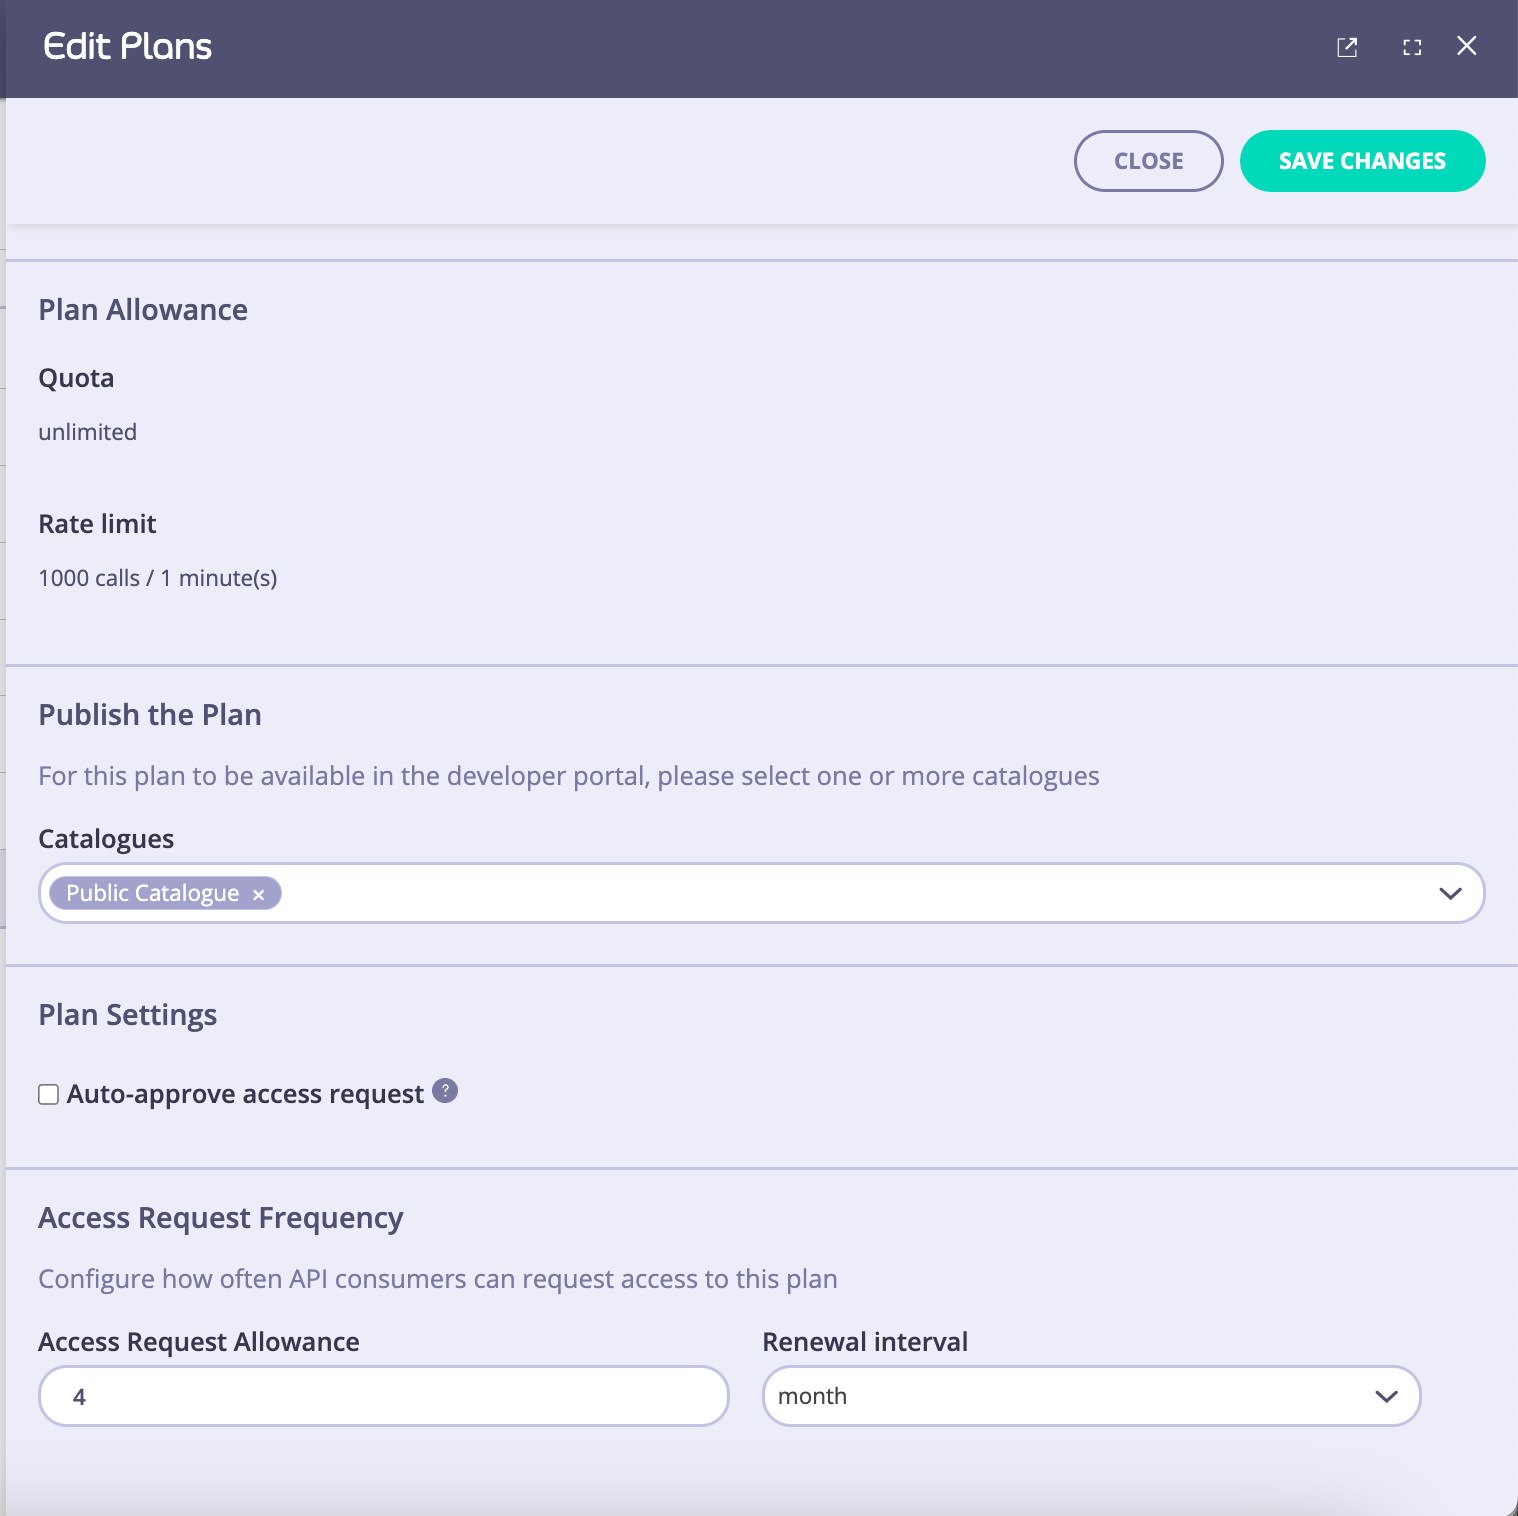The height and width of the screenshot is (1516, 1518).
Task: Expand the Edit Plans dialog to fullscreen
Action: 1412,47
